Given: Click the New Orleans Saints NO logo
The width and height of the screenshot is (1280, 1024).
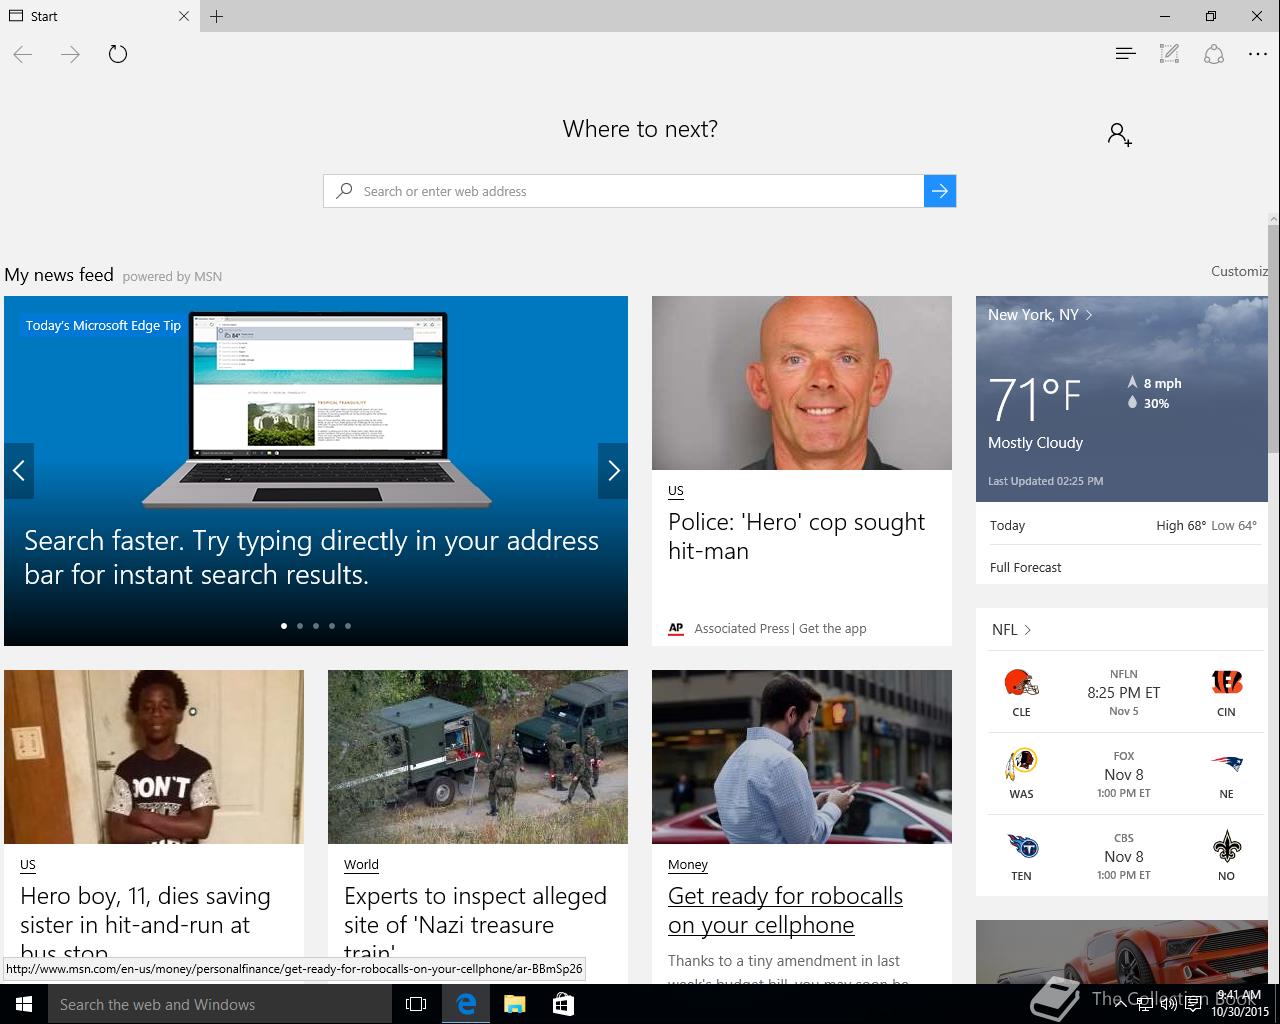Looking at the screenshot, I should pyautogui.click(x=1226, y=848).
